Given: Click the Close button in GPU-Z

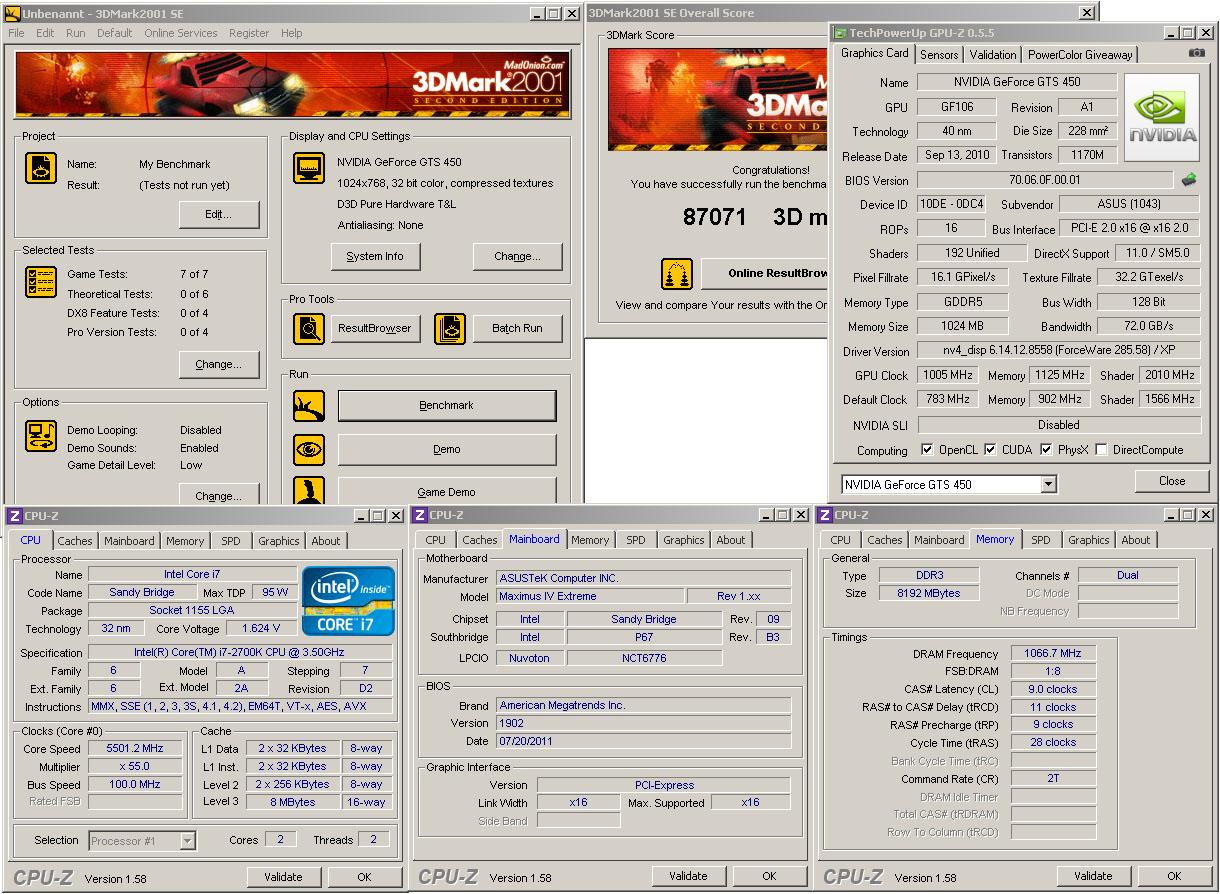Looking at the screenshot, I should [1172, 481].
